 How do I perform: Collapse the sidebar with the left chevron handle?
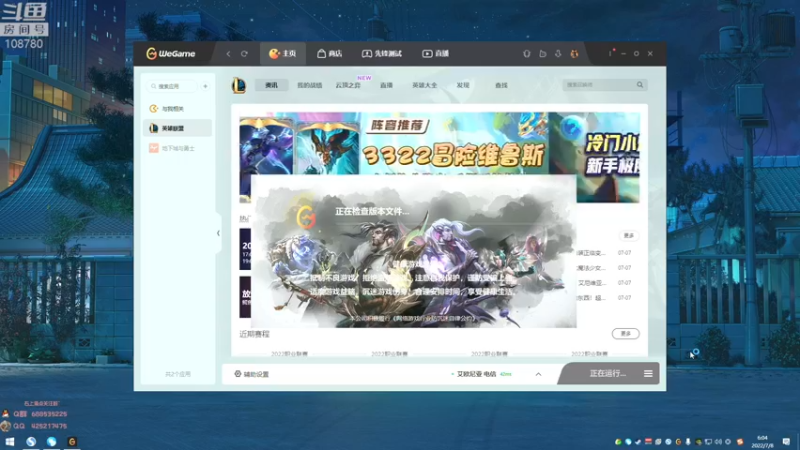(x=218, y=233)
